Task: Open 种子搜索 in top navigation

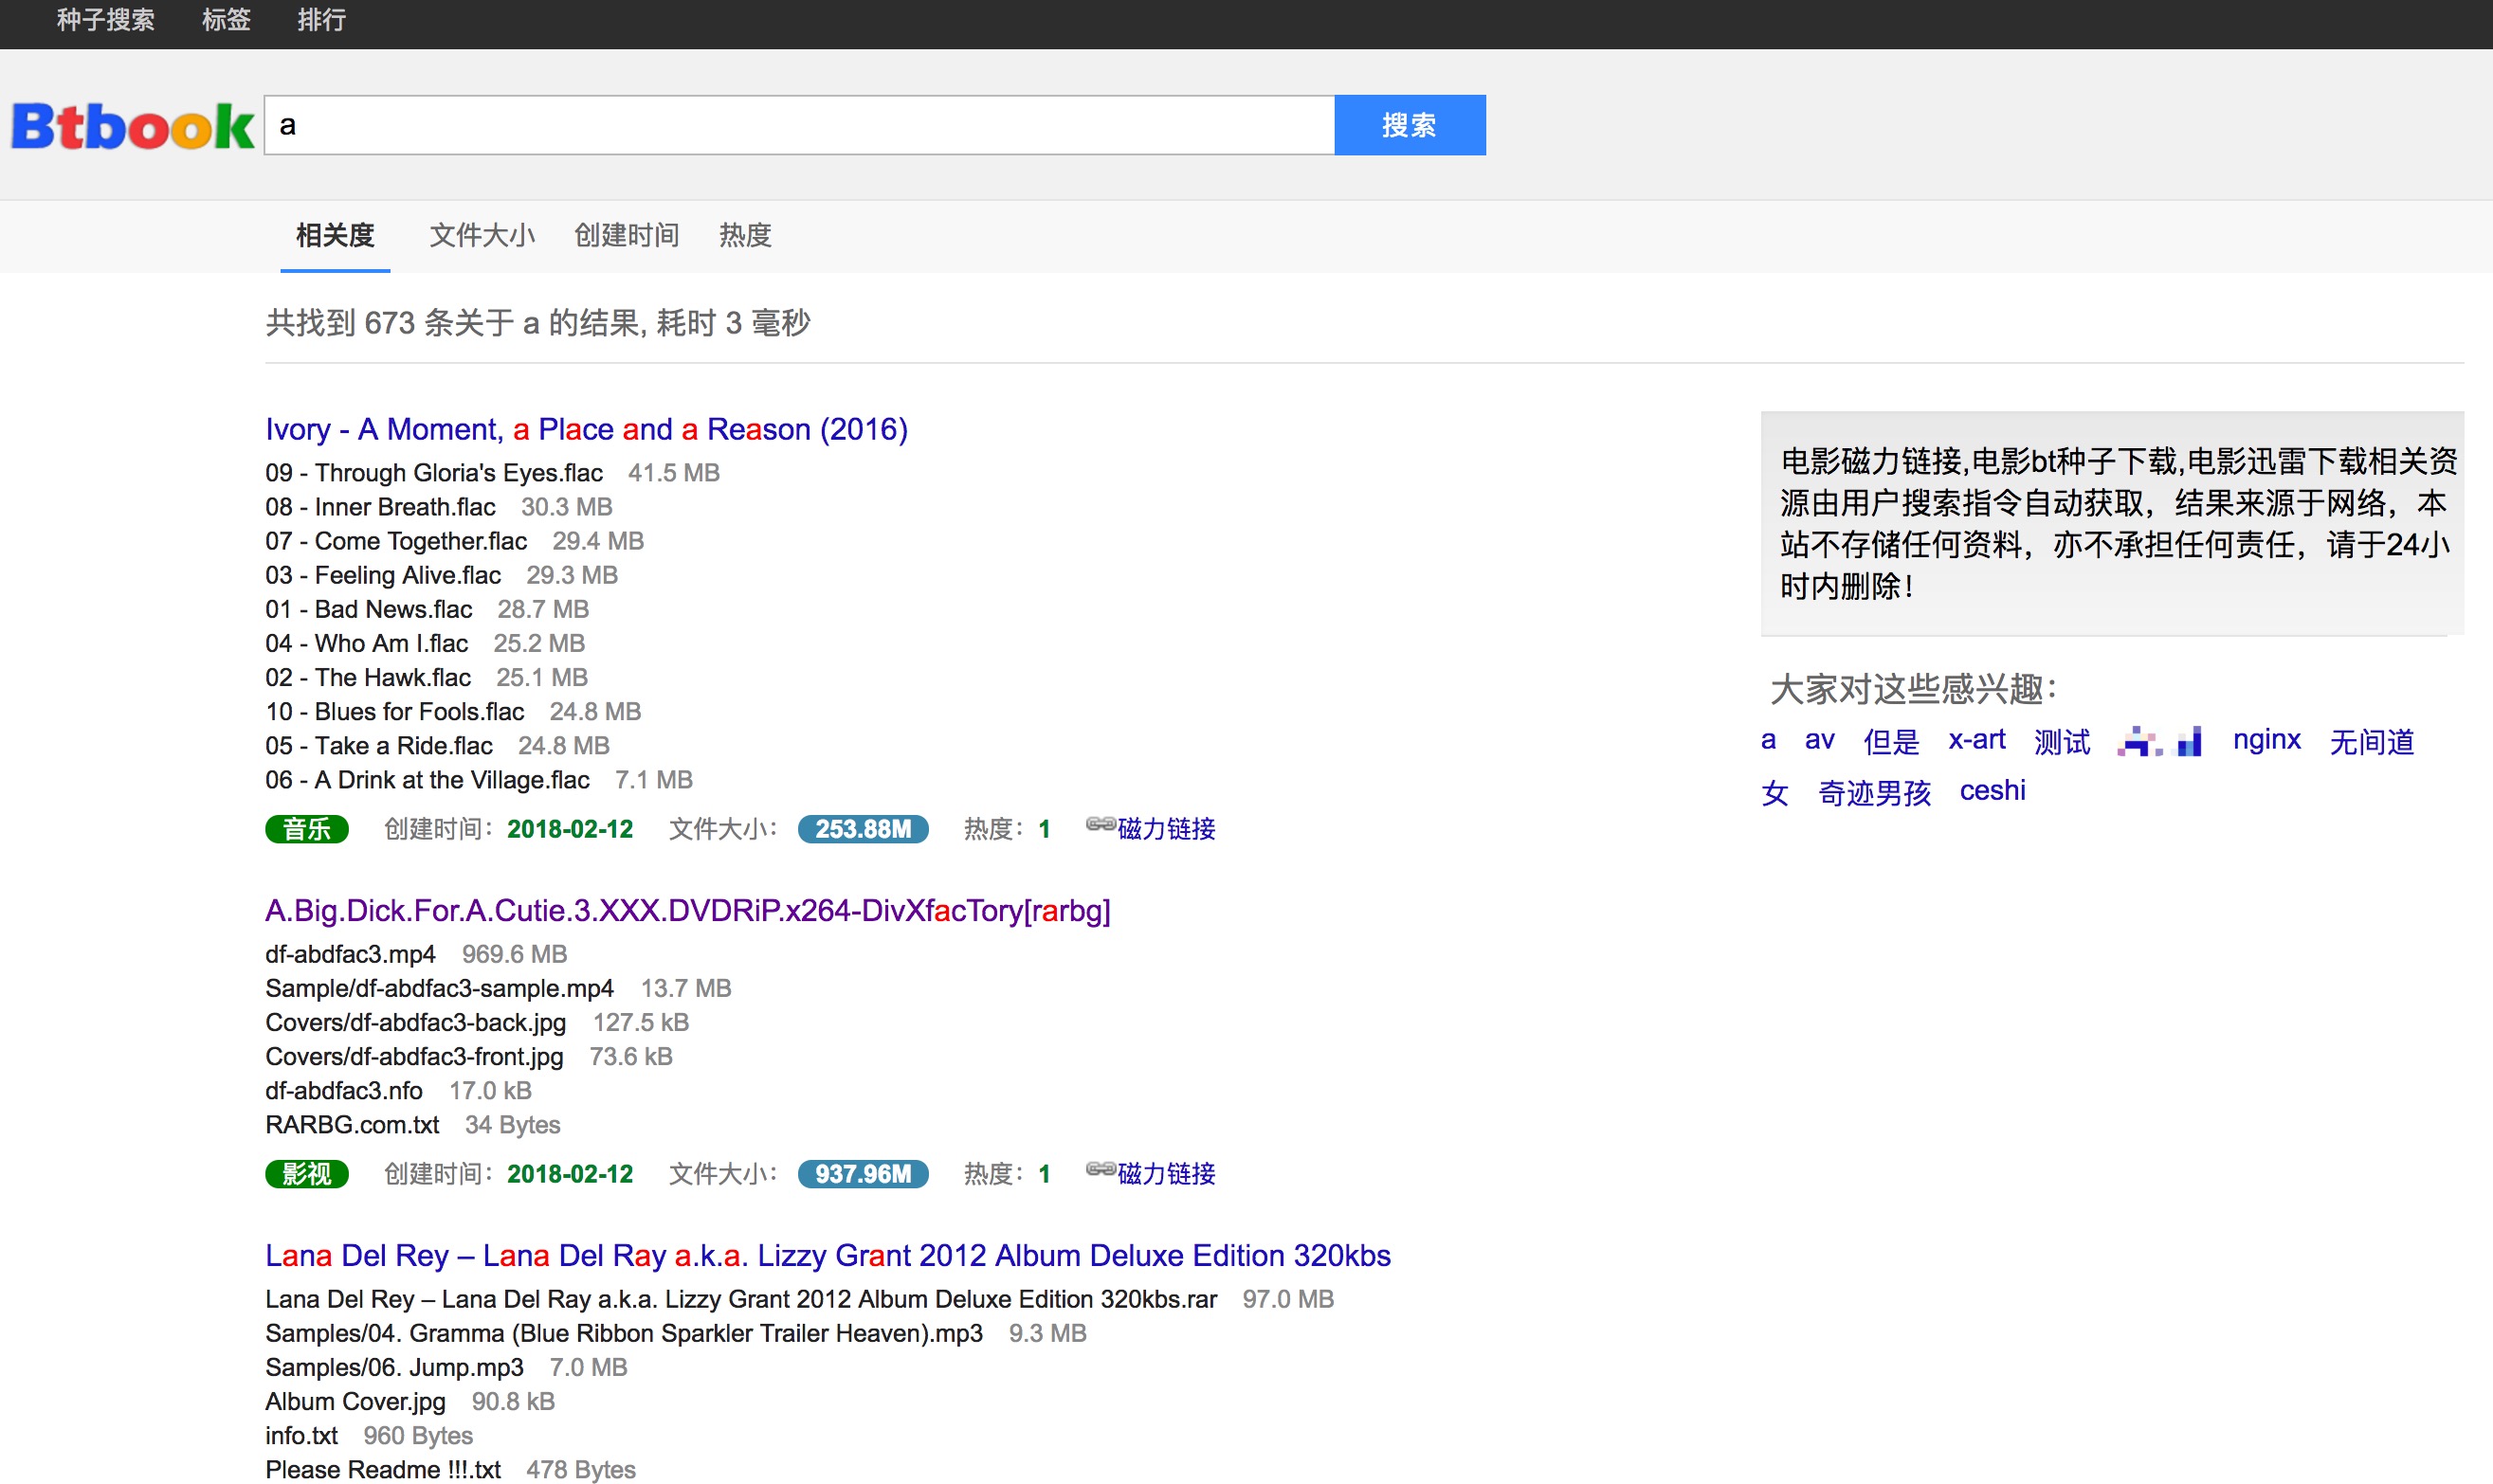Action: point(105,20)
